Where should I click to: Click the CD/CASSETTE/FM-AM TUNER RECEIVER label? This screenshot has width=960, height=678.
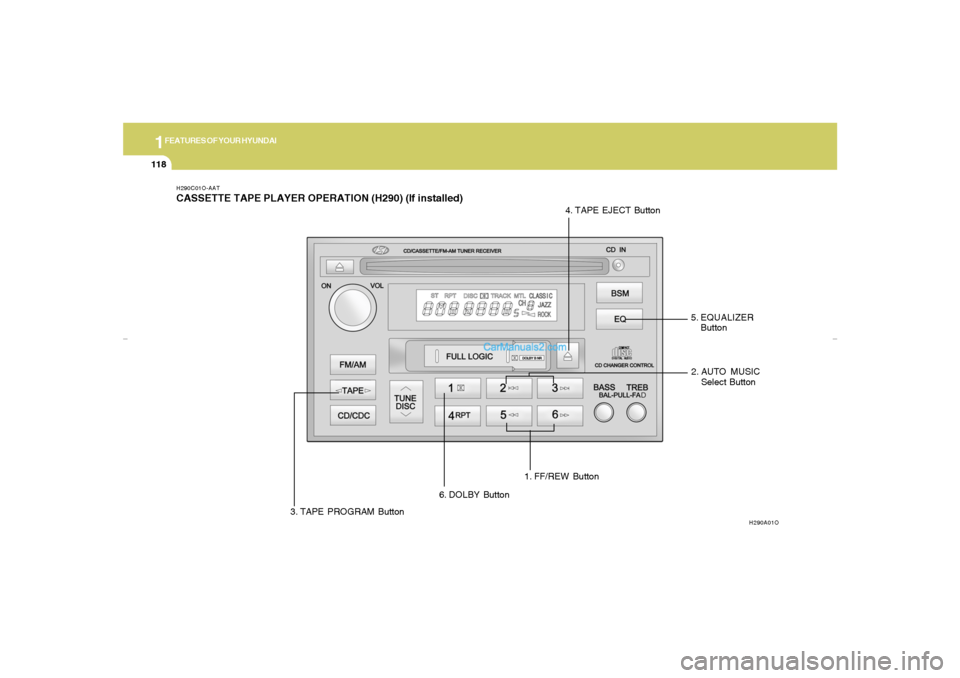(x=452, y=251)
